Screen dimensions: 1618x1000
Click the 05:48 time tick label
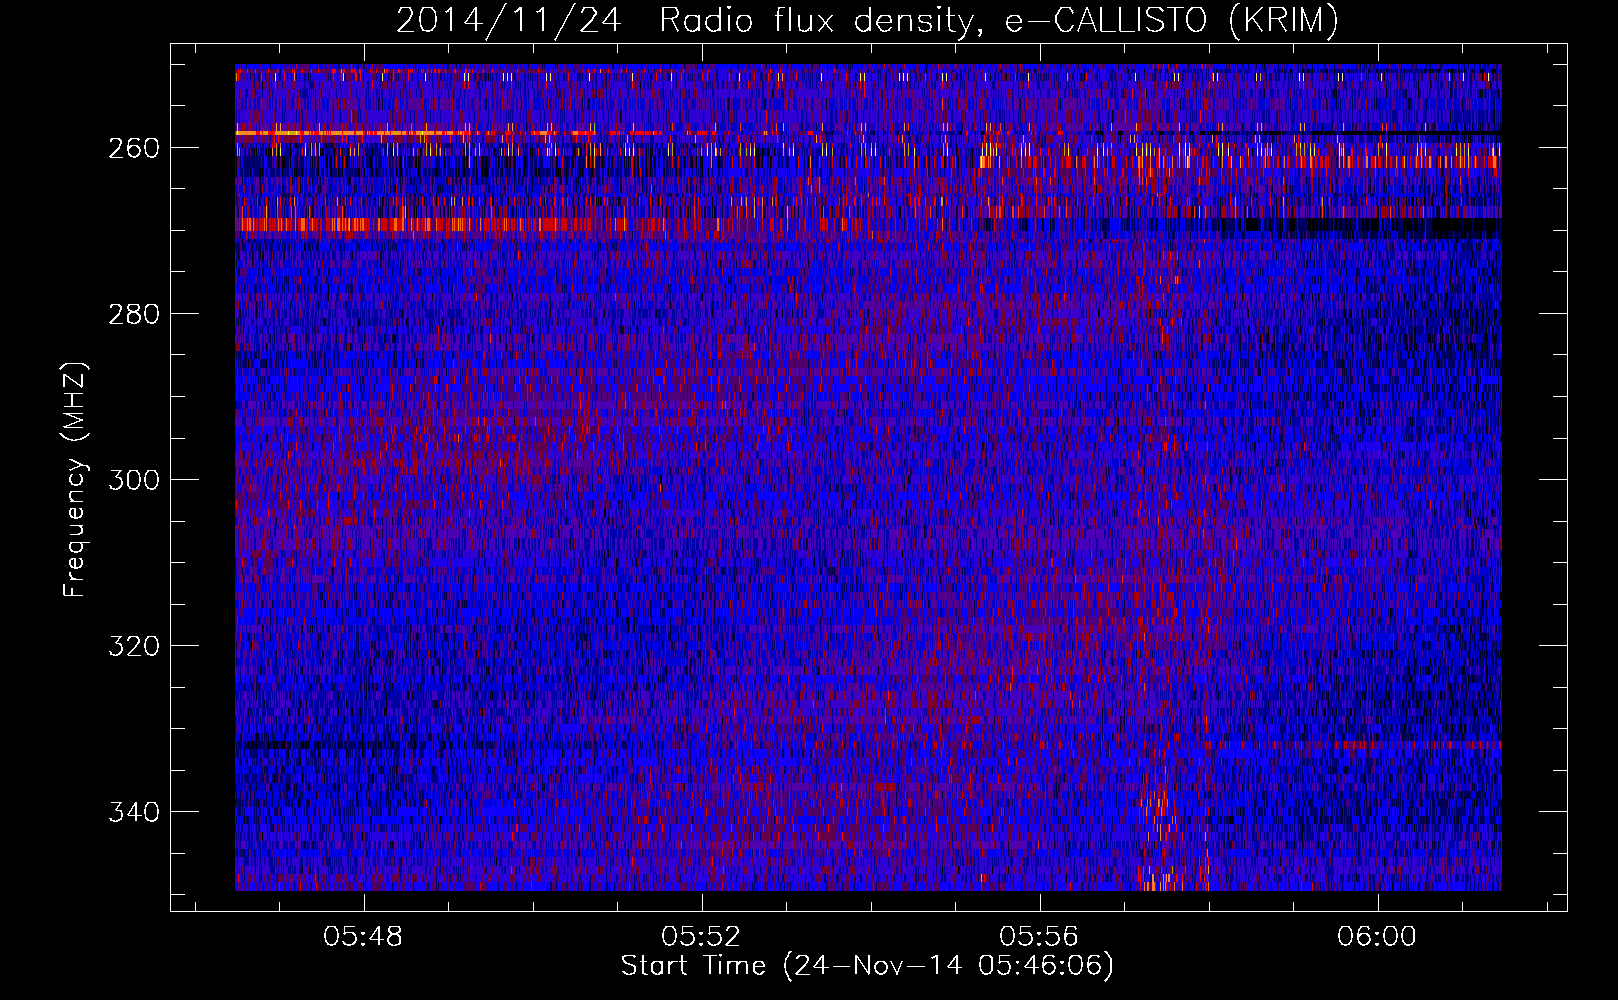coord(364,937)
